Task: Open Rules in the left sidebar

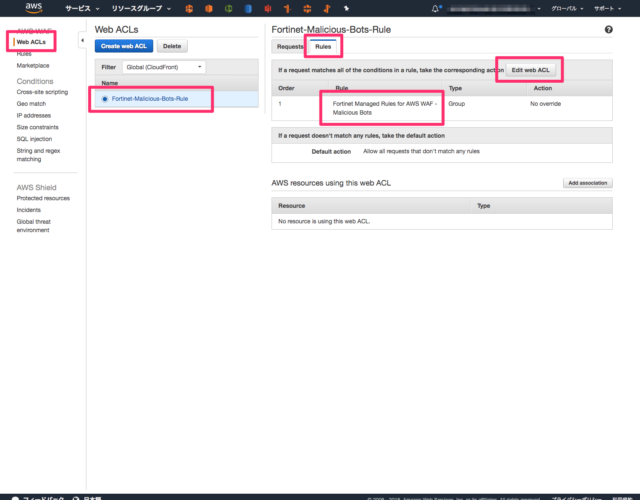Action: pyautogui.click(x=24, y=53)
